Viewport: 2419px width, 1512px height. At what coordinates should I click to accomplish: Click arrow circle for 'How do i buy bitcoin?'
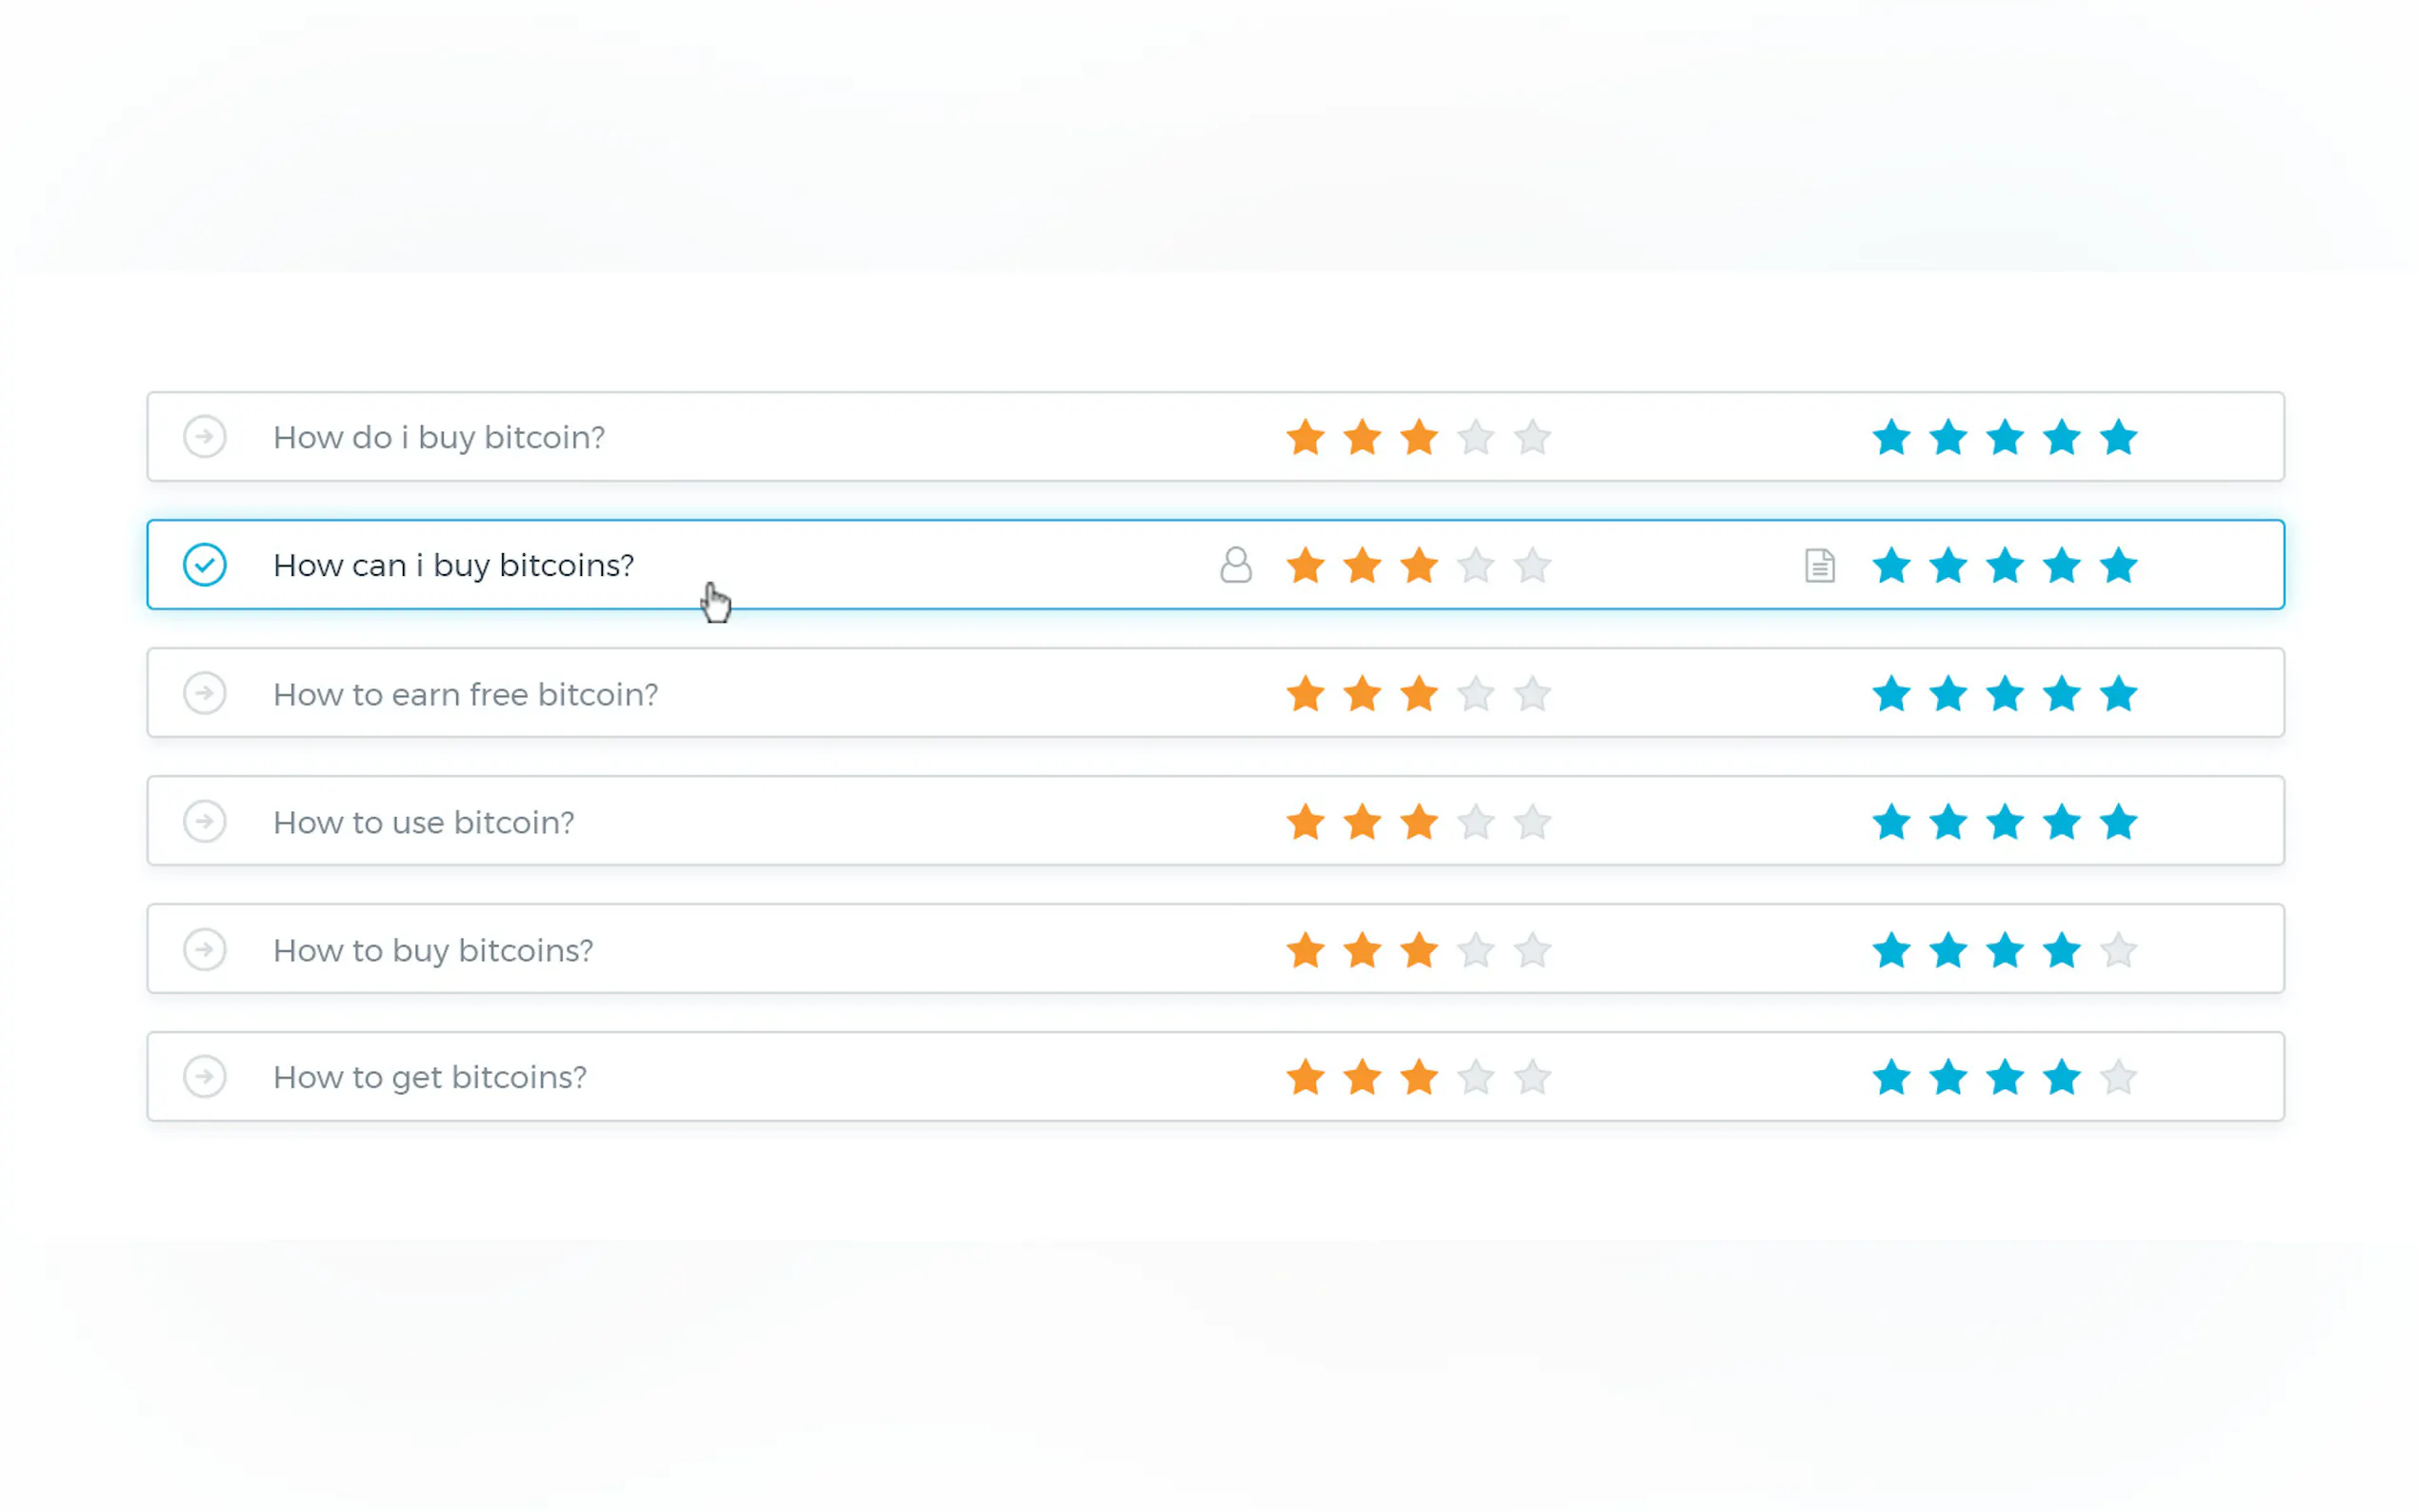(205, 437)
